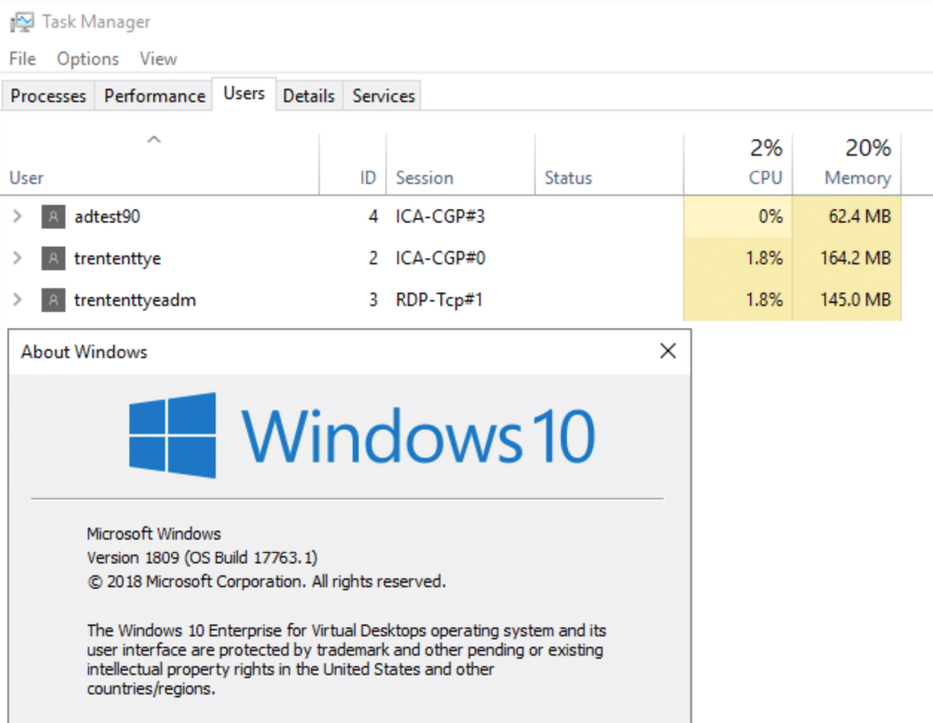Select the Users tab

(244, 93)
